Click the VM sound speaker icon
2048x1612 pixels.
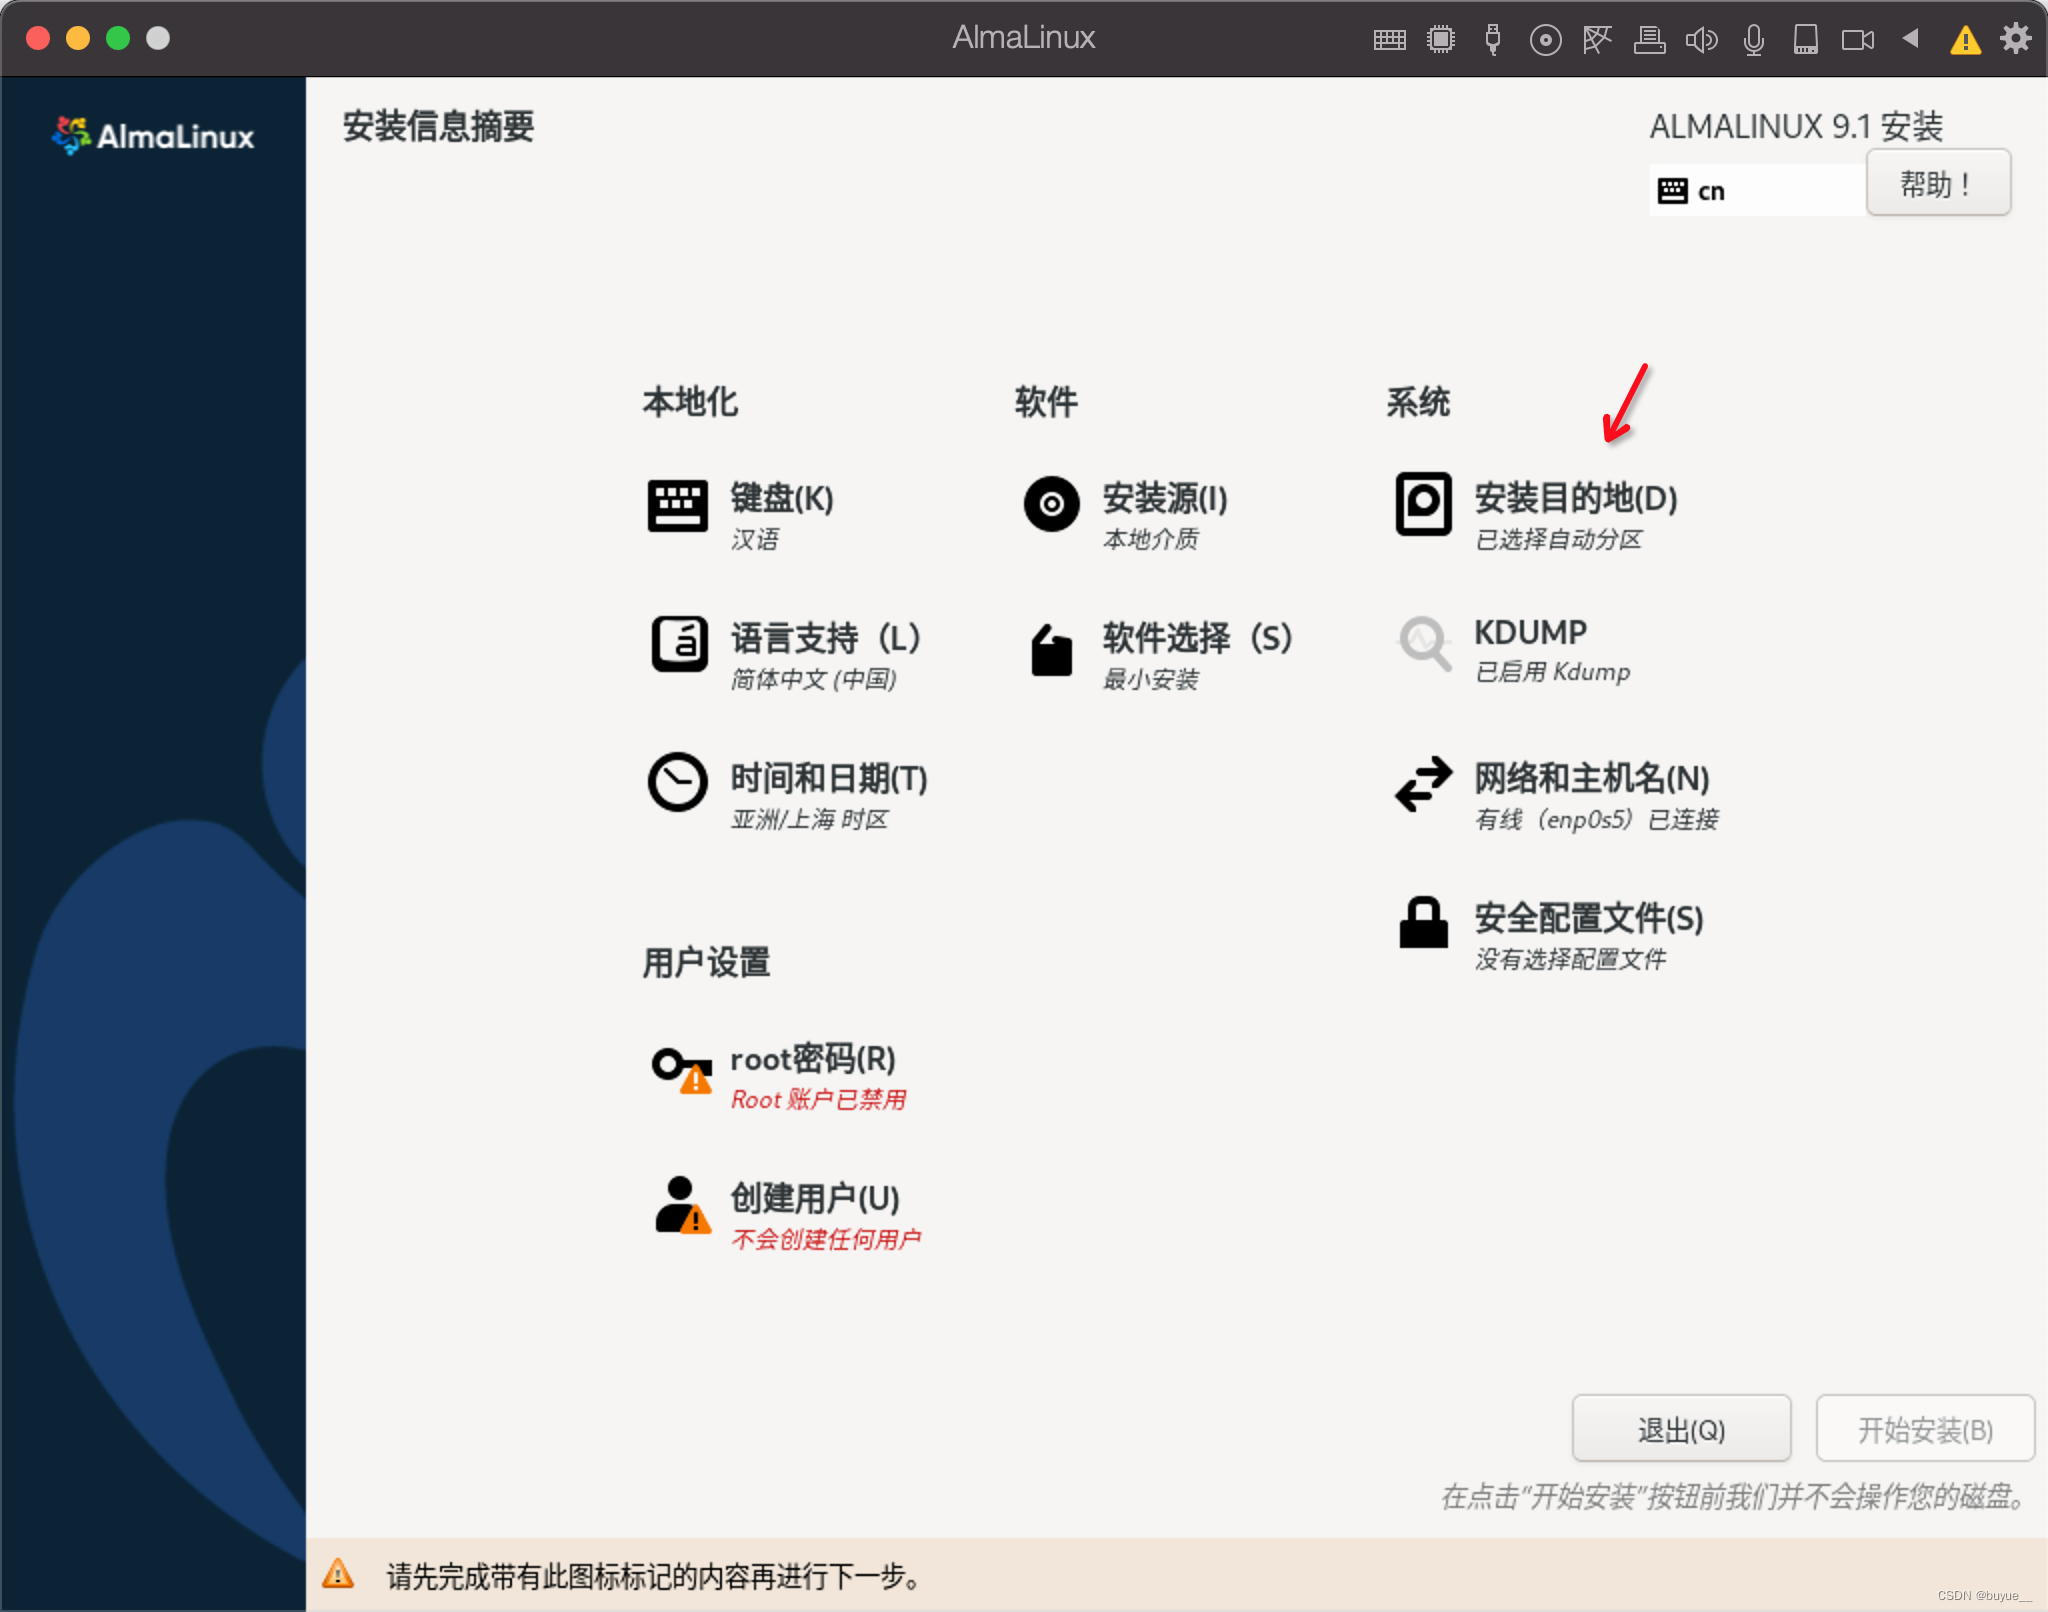[1702, 38]
